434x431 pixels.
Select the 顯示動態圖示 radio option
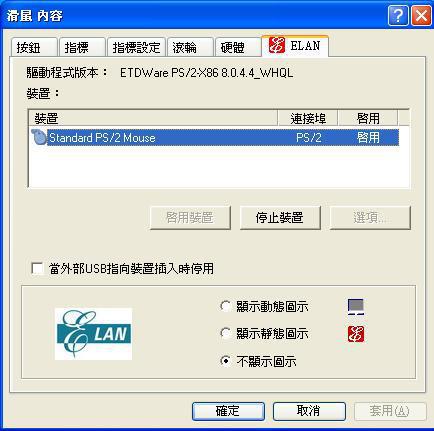pos(226,306)
